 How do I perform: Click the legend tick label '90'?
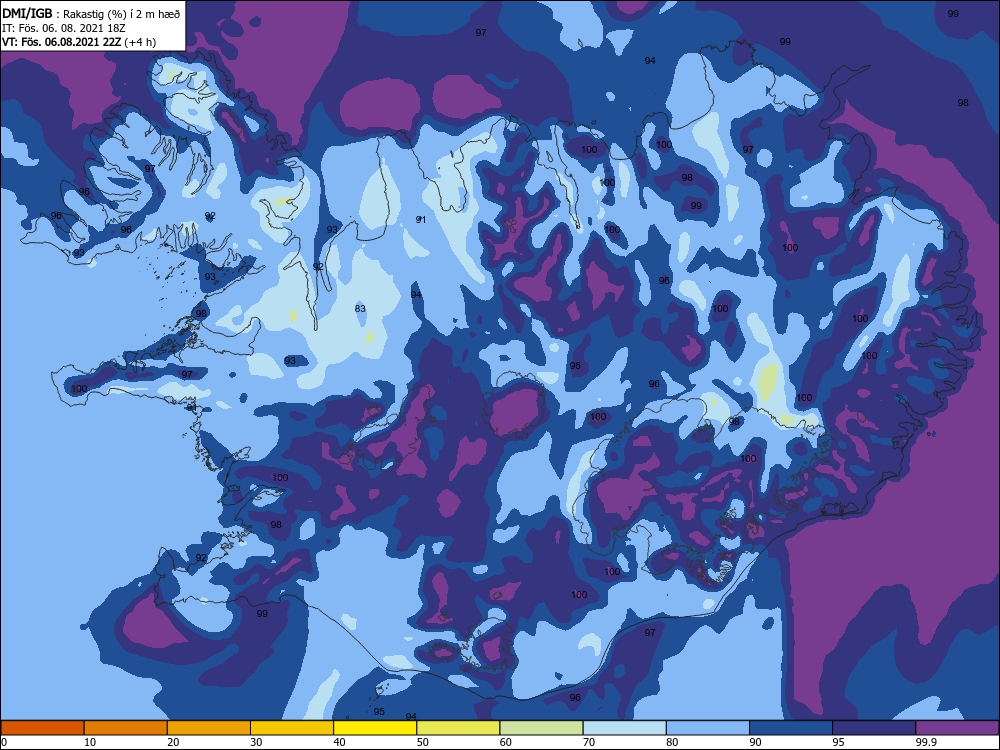click(x=755, y=742)
